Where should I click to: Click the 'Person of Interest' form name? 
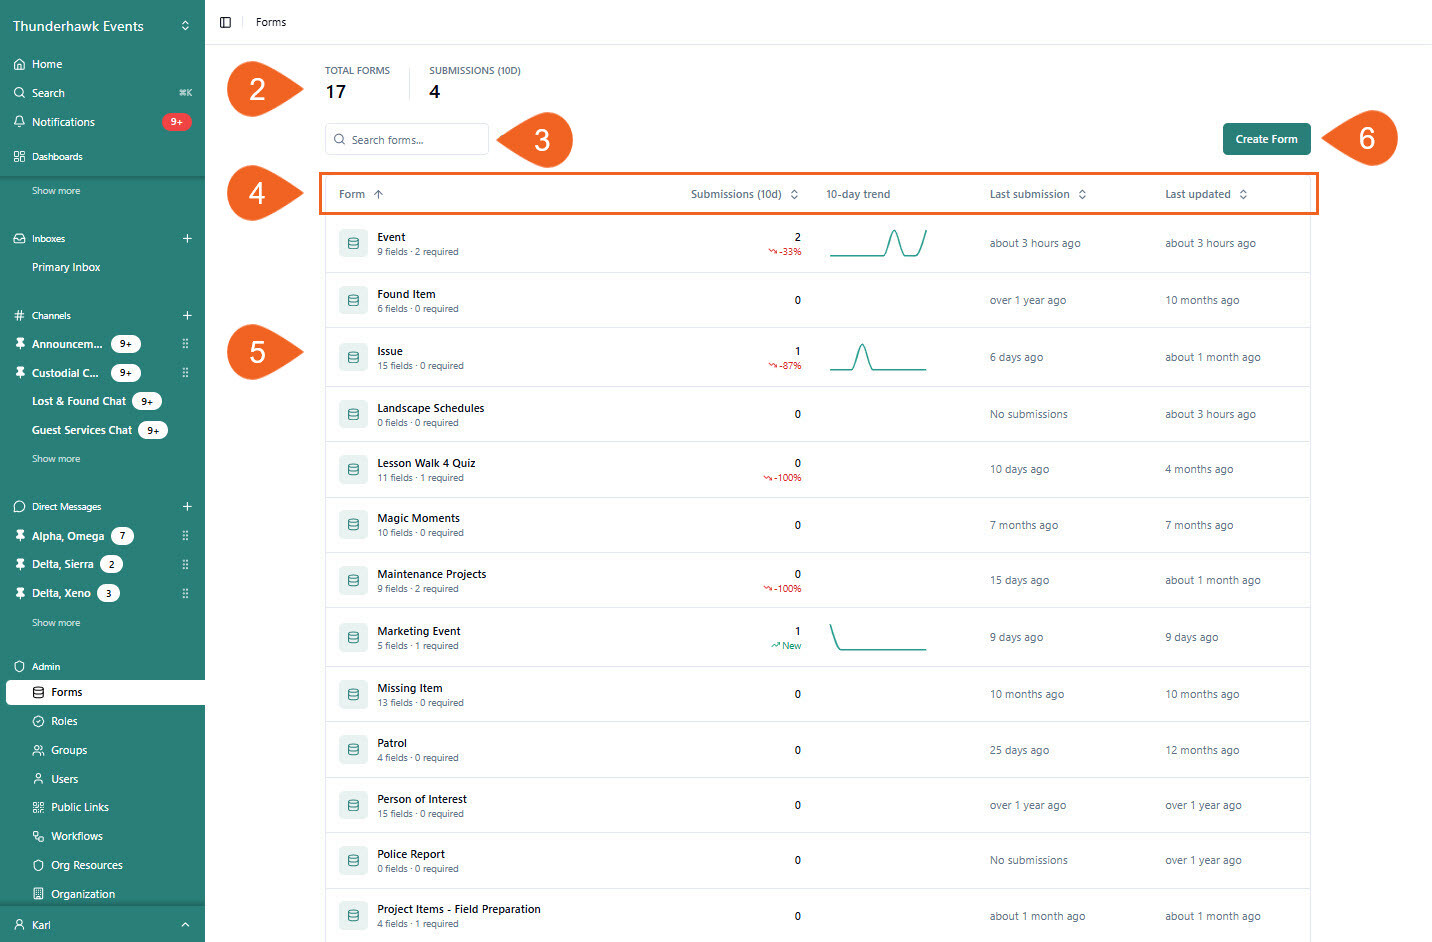pyautogui.click(x=422, y=800)
